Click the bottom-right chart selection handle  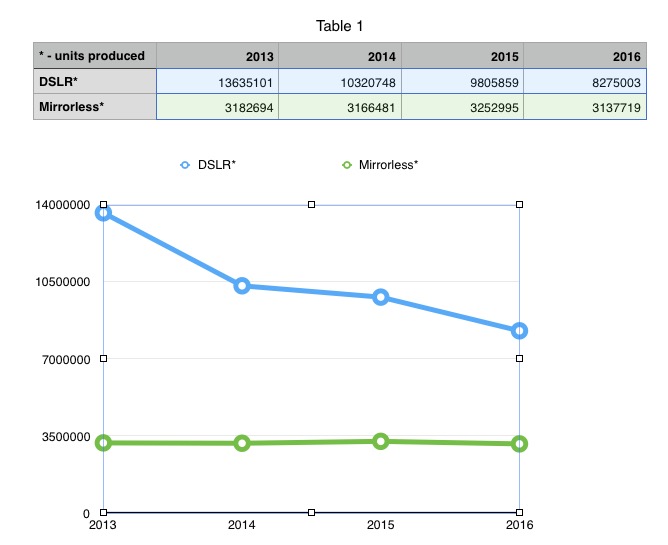point(519,512)
